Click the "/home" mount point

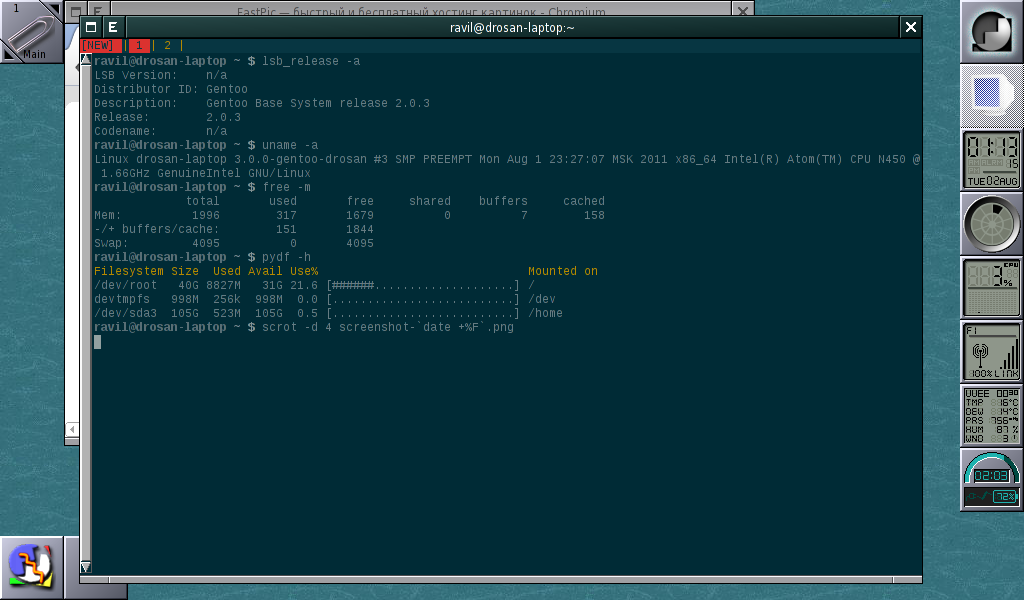pos(545,313)
